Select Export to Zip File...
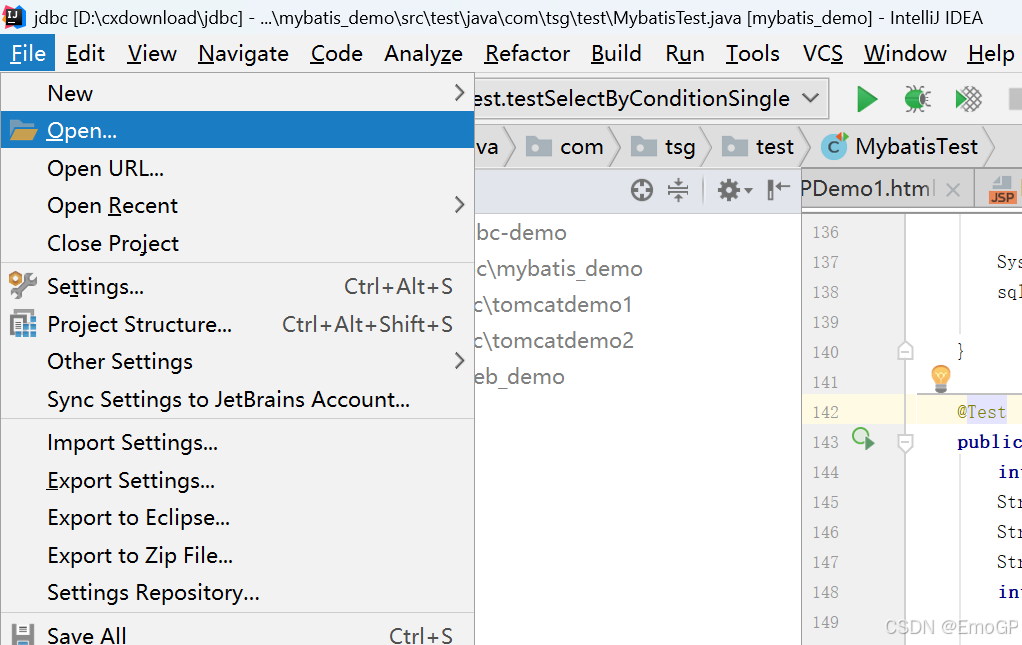 pos(237,555)
